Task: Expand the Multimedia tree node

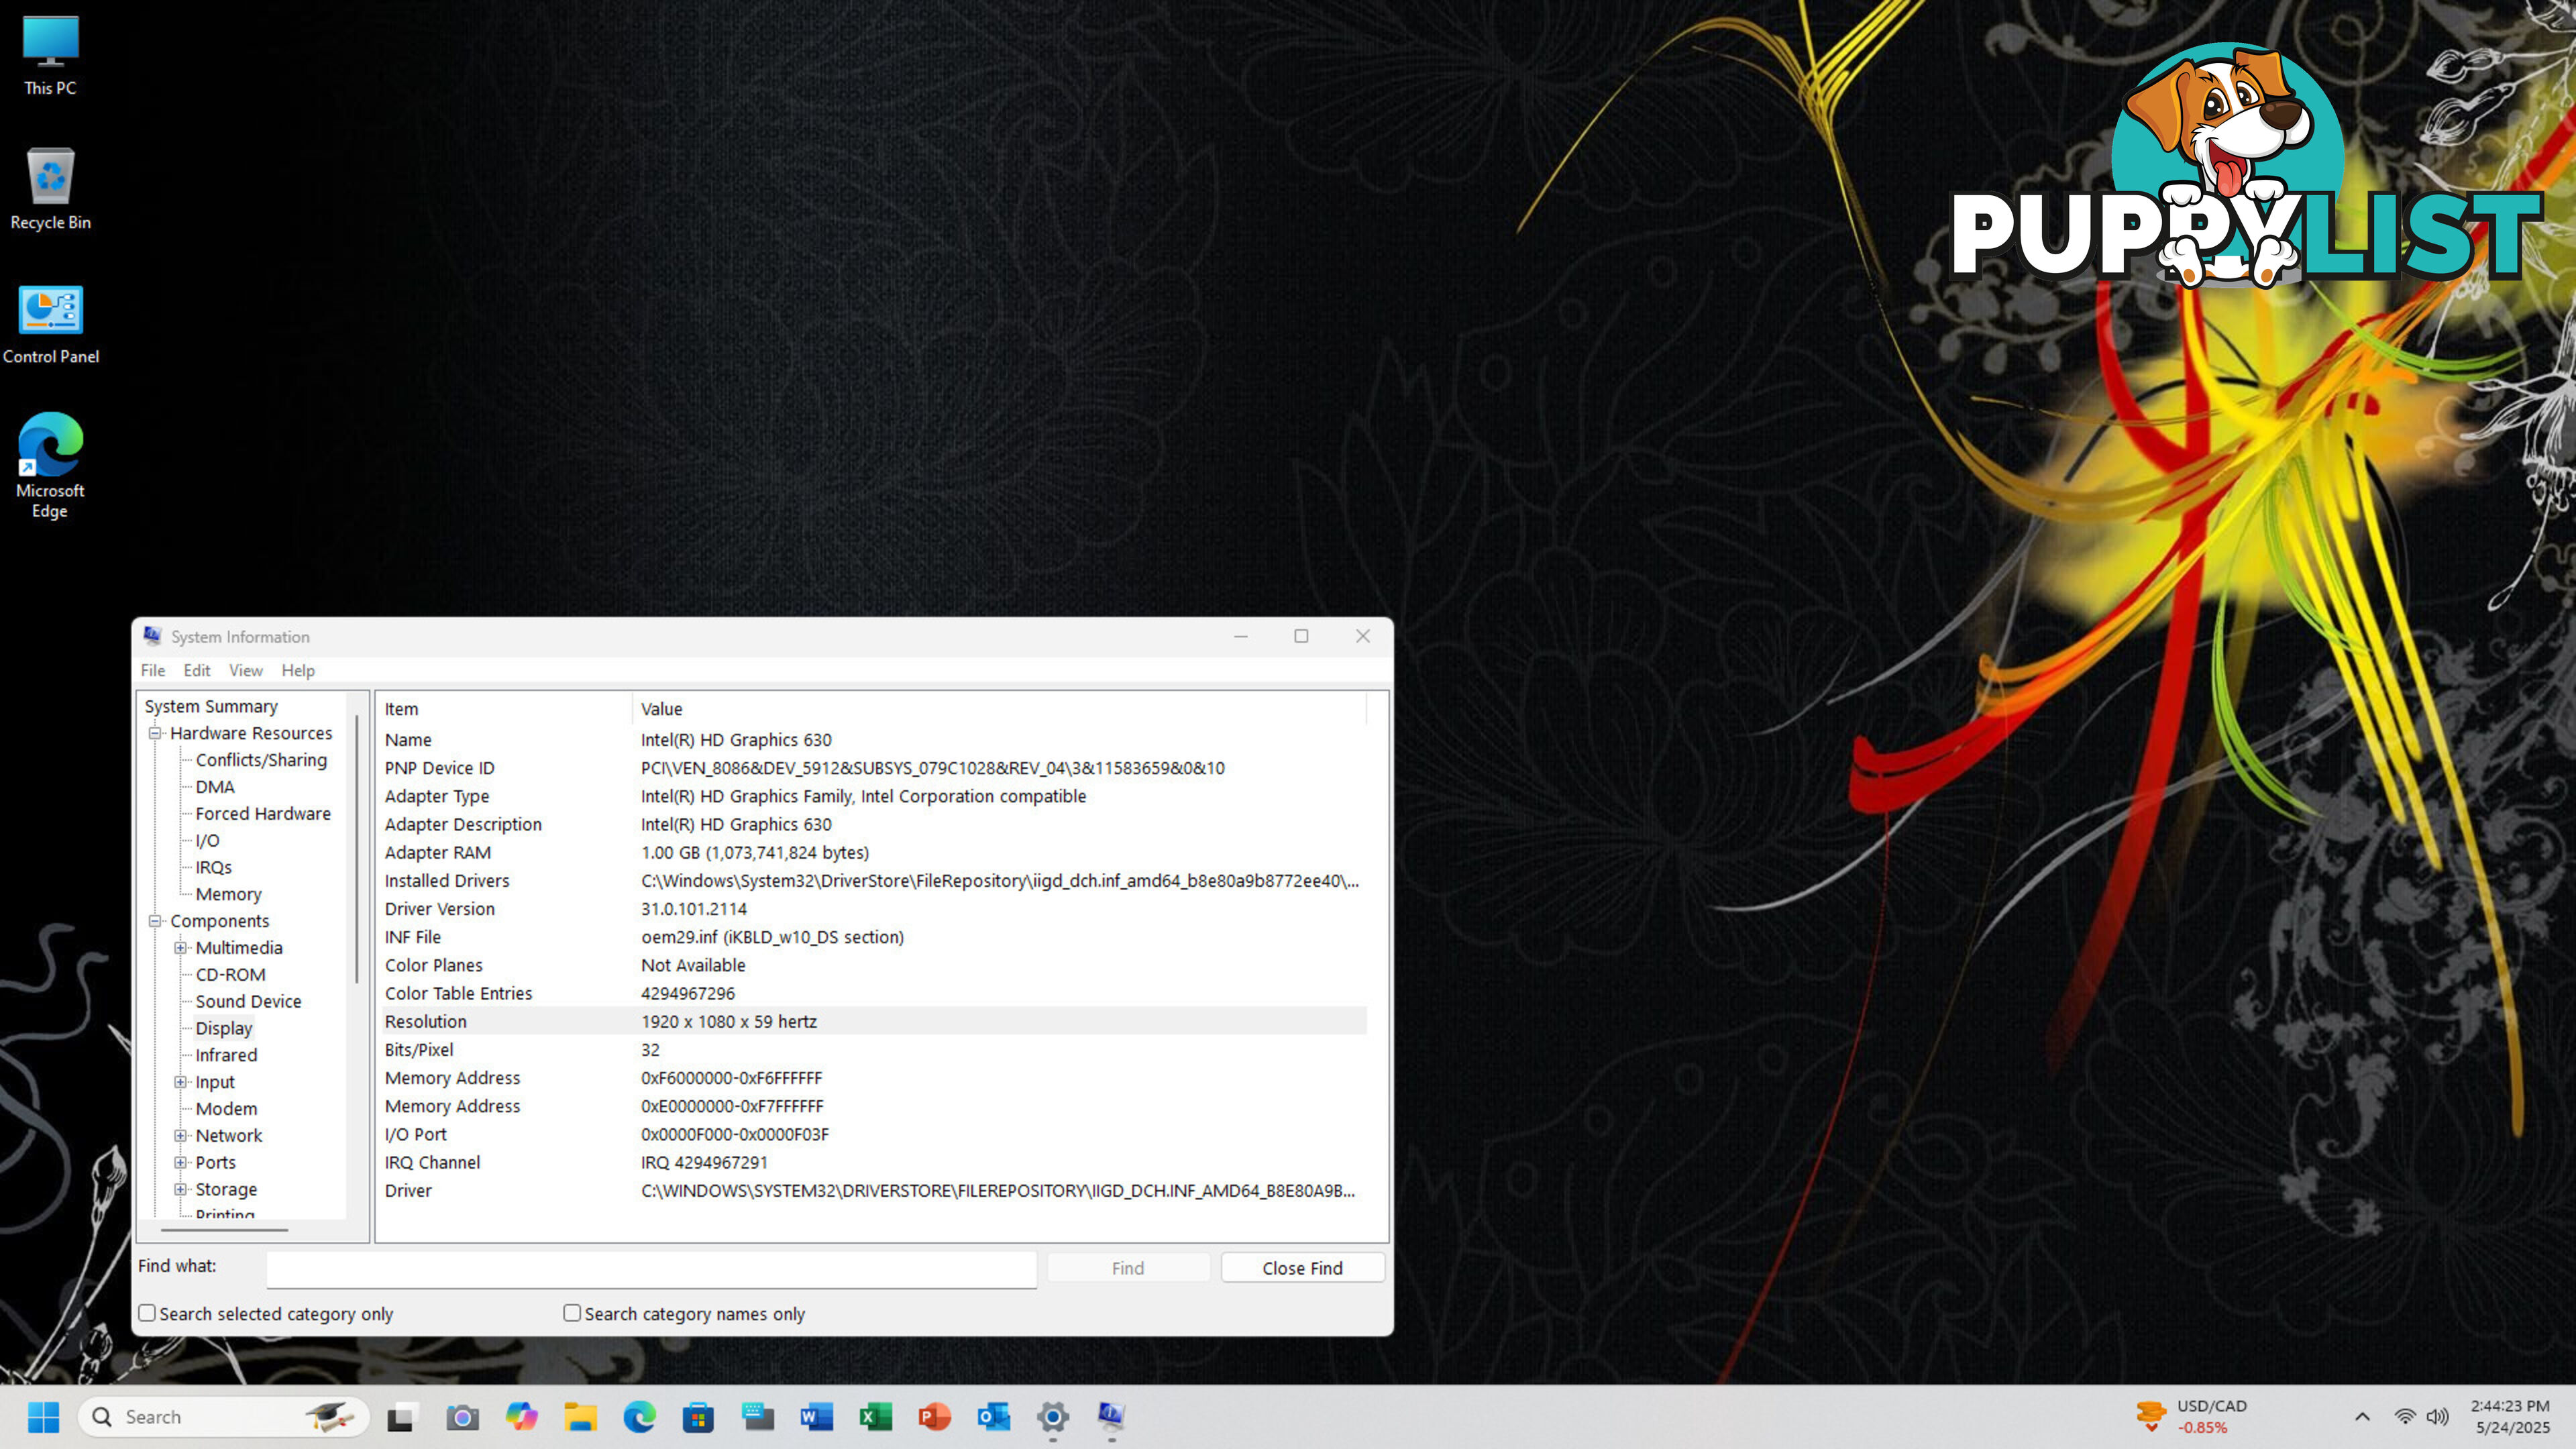Action: click(x=181, y=948)
